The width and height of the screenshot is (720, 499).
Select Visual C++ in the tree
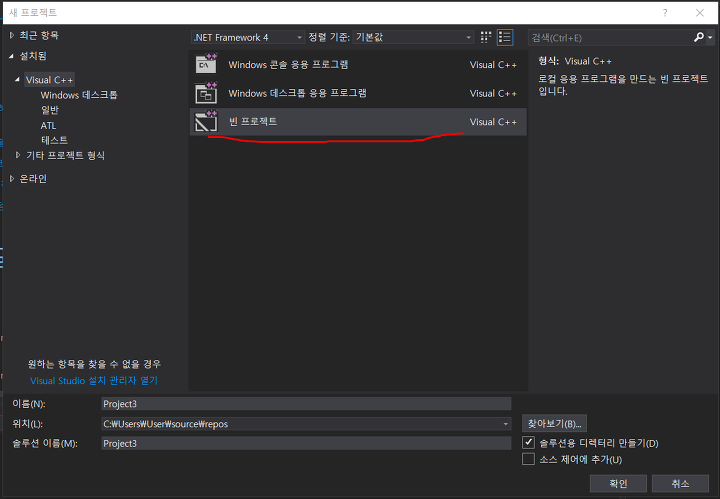click(x=49, y=80)
